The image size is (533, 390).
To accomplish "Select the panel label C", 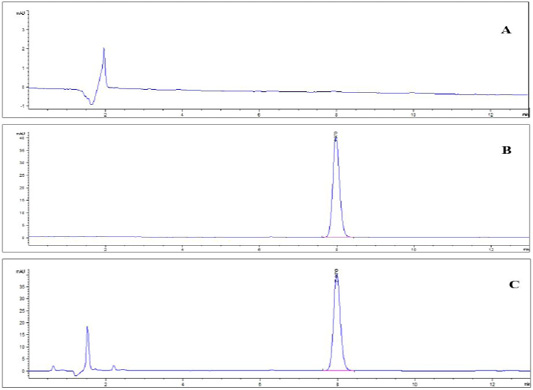I will [514, 284].
